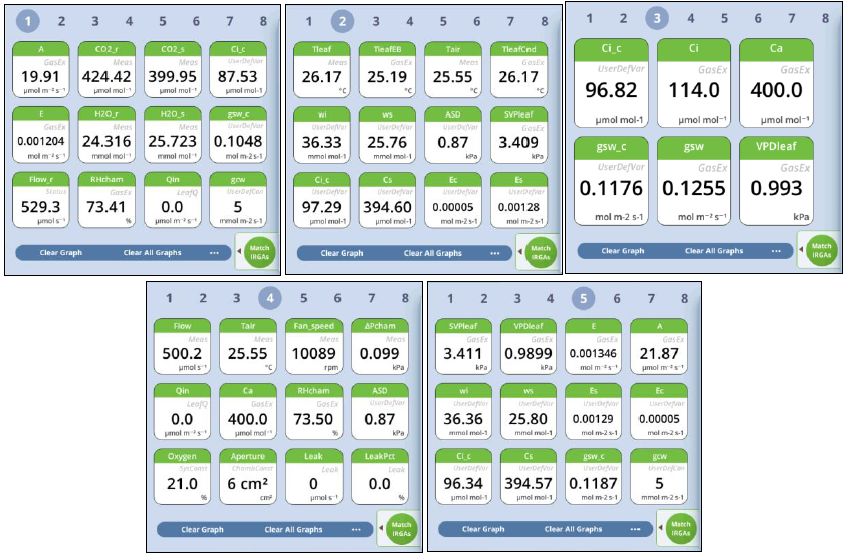Select the Ci_c tile reading 87.53
Viewport: 846px width, 555px height.
(x=238, y=70)
